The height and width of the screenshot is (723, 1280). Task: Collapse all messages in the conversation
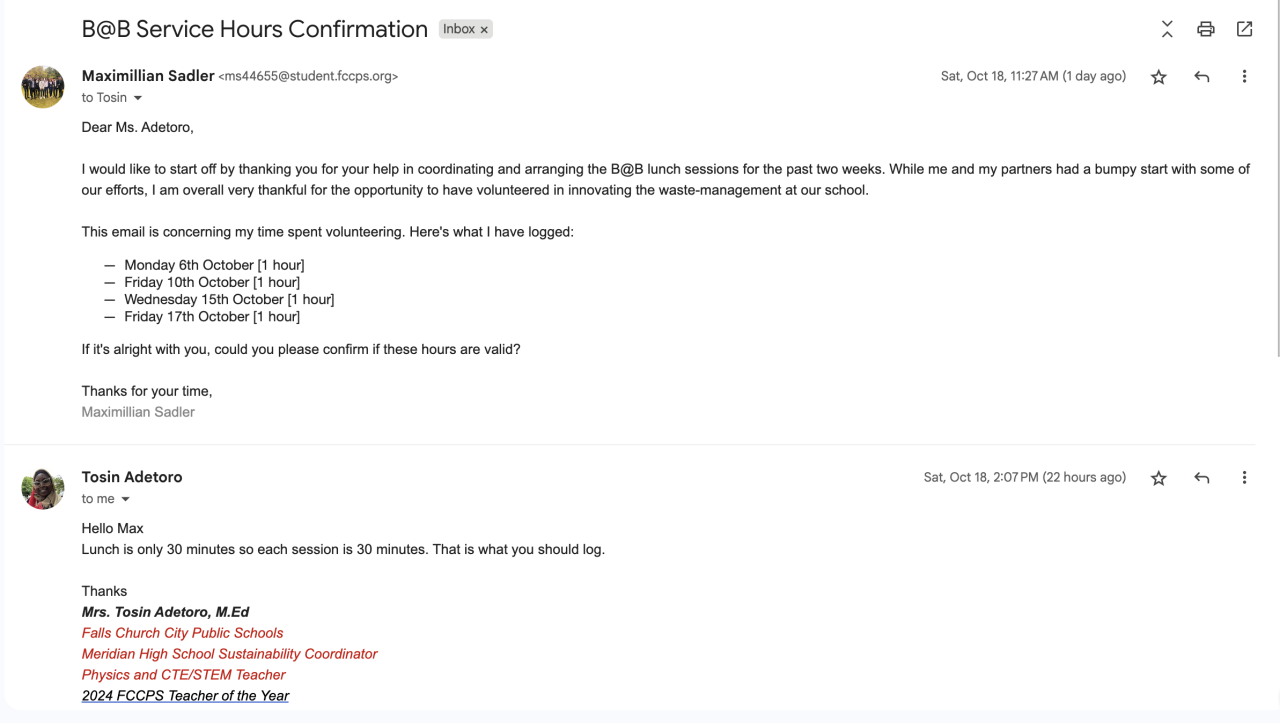point(1167,29)
